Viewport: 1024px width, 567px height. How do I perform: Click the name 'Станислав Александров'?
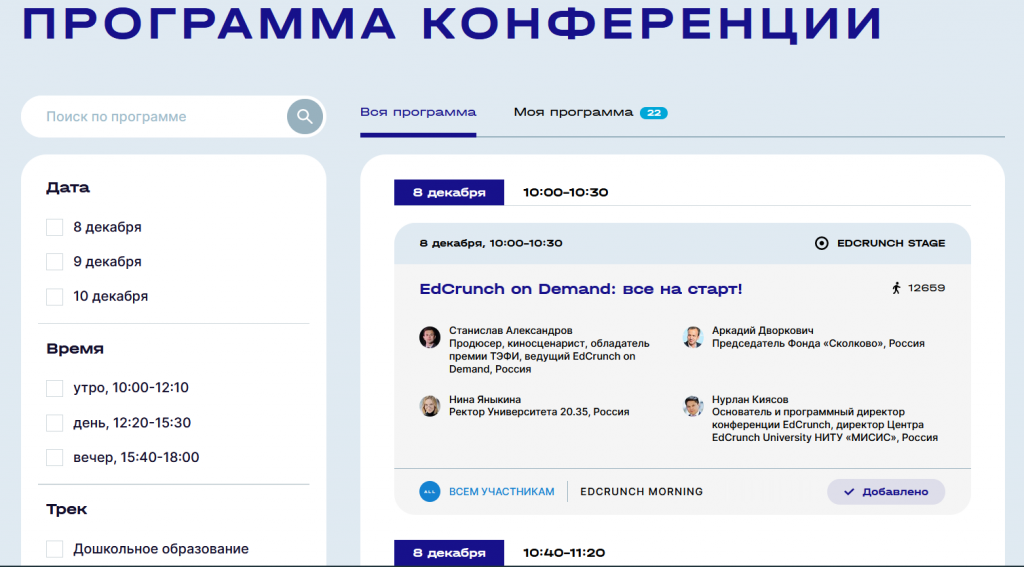click(511, 331)
